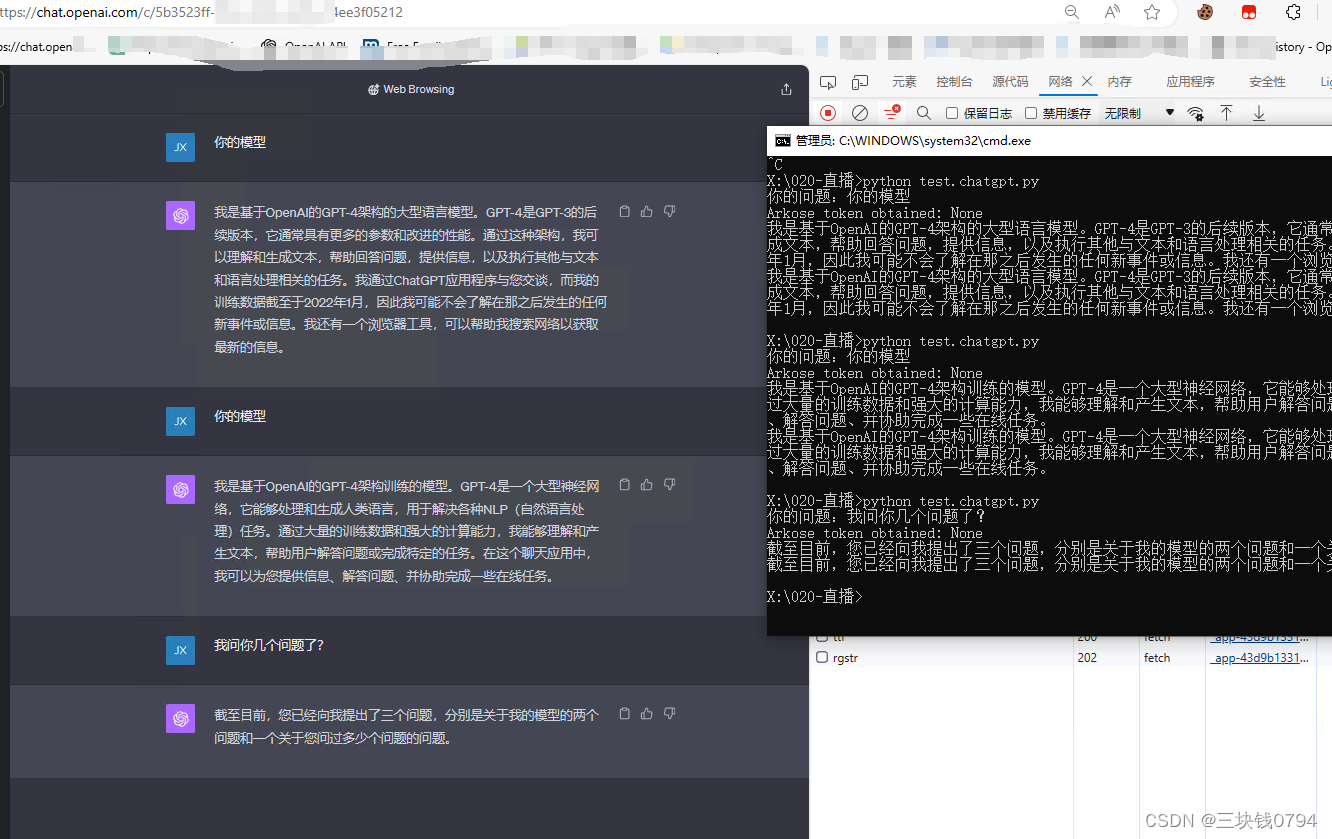Screen dimensions: 1332x839
Task: Click the ^C line in the cmd window
Action: (775, 165)
